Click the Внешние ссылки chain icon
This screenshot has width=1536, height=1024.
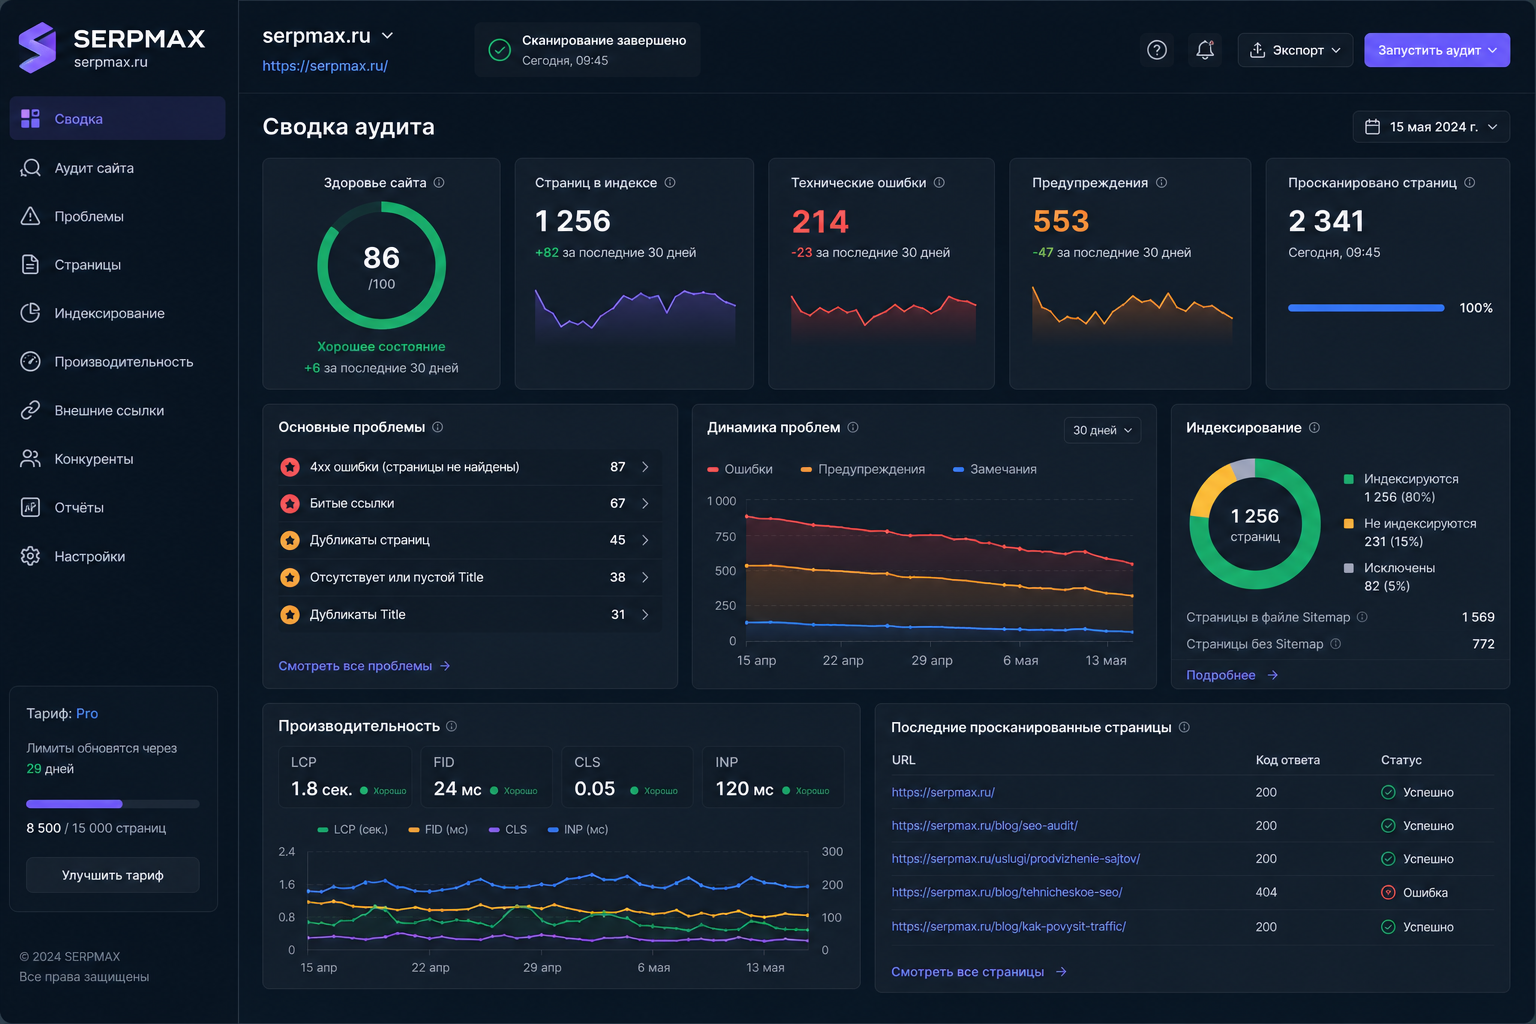(x=31, y=410)
